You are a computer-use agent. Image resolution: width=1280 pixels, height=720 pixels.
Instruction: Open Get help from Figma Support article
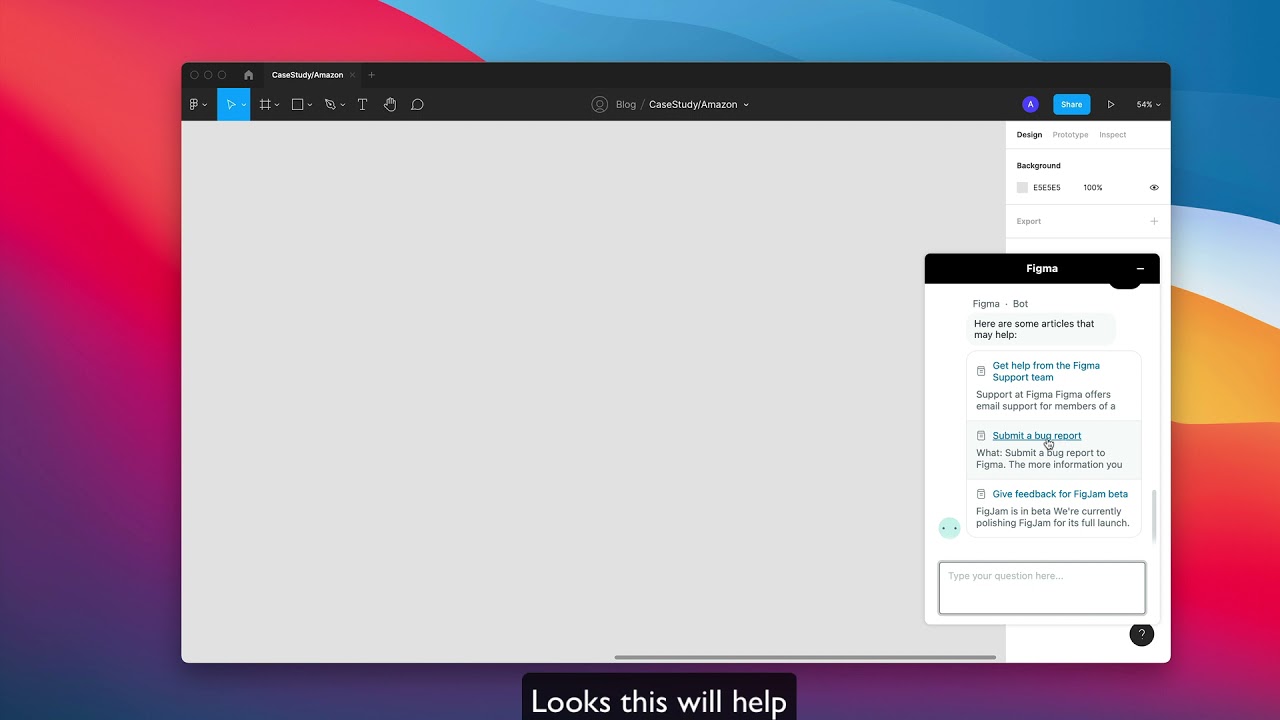tap(1046, 371)
